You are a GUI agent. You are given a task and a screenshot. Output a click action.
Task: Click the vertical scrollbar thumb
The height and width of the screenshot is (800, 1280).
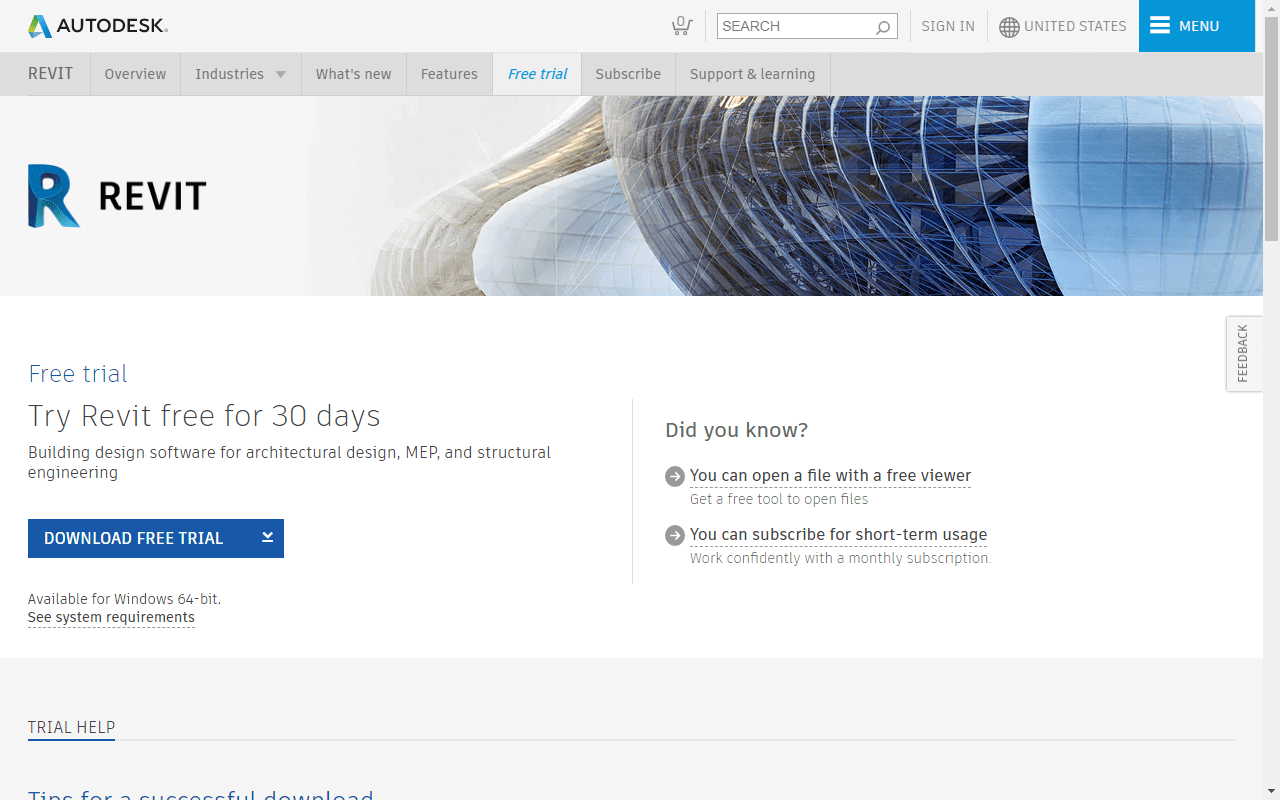[x=1271, y=129]
